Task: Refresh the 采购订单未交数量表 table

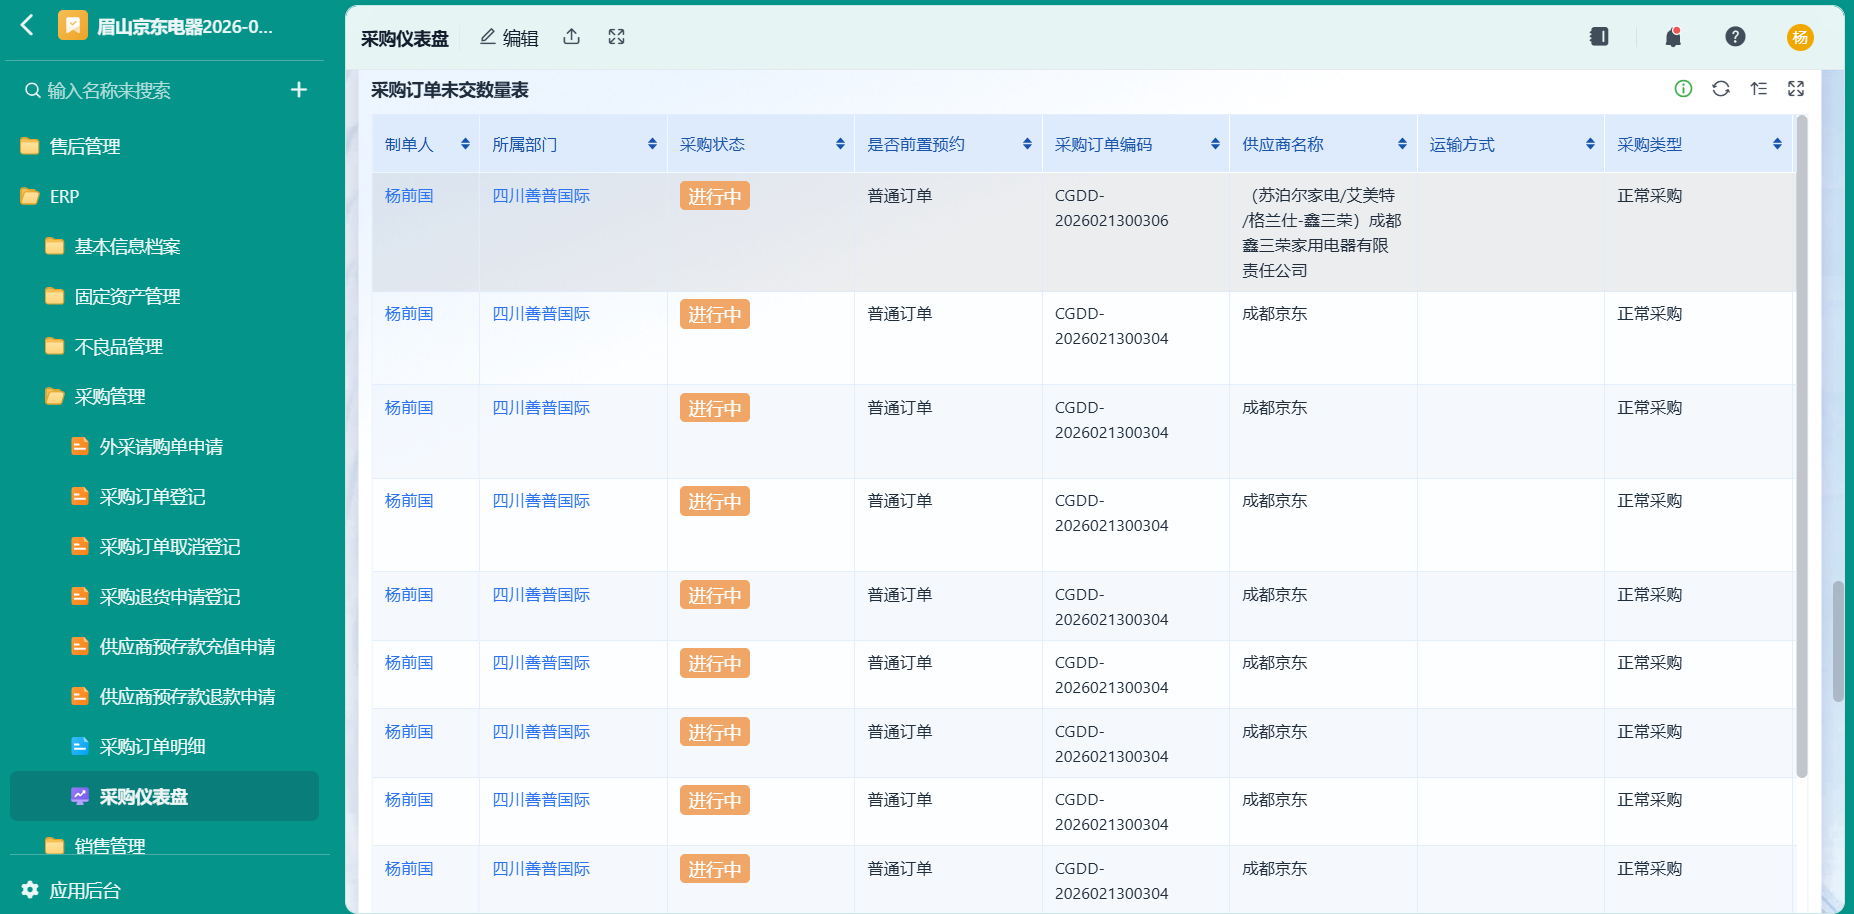Action: click(x=1721, y=89)
